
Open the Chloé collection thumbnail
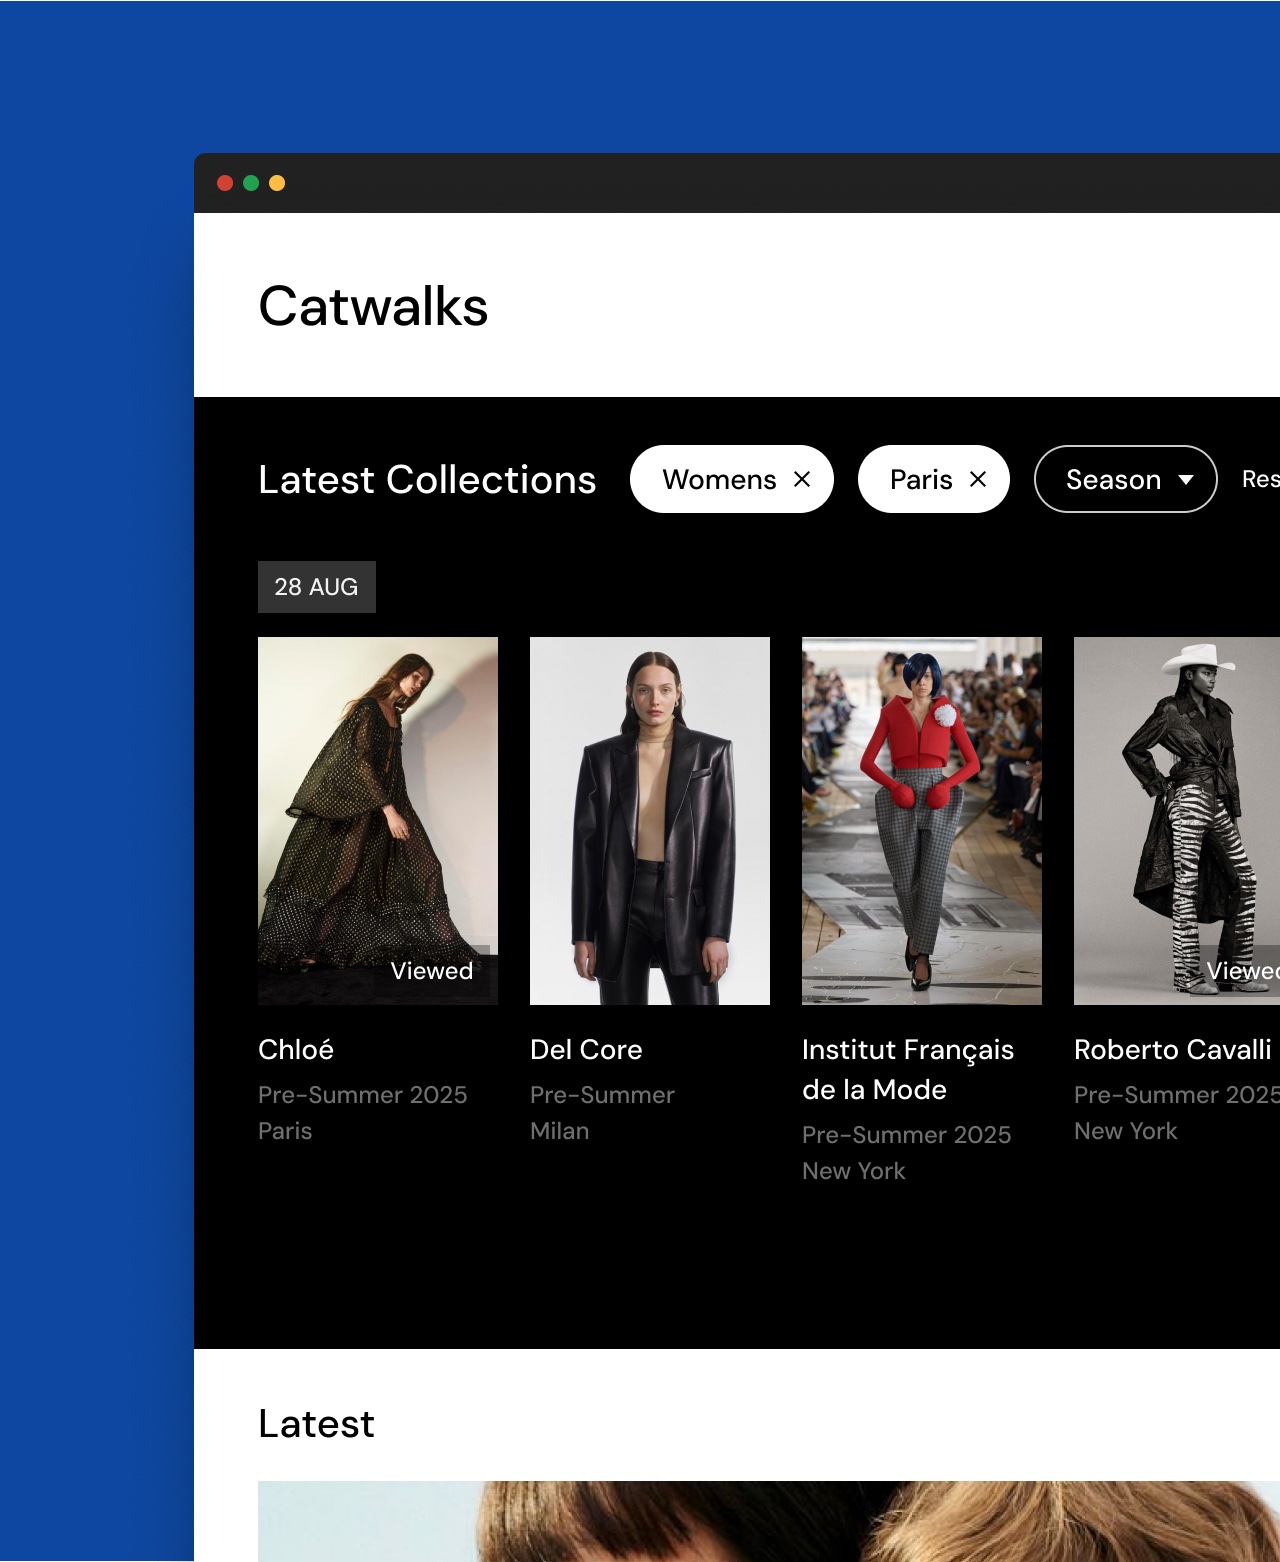pos(378,821)
